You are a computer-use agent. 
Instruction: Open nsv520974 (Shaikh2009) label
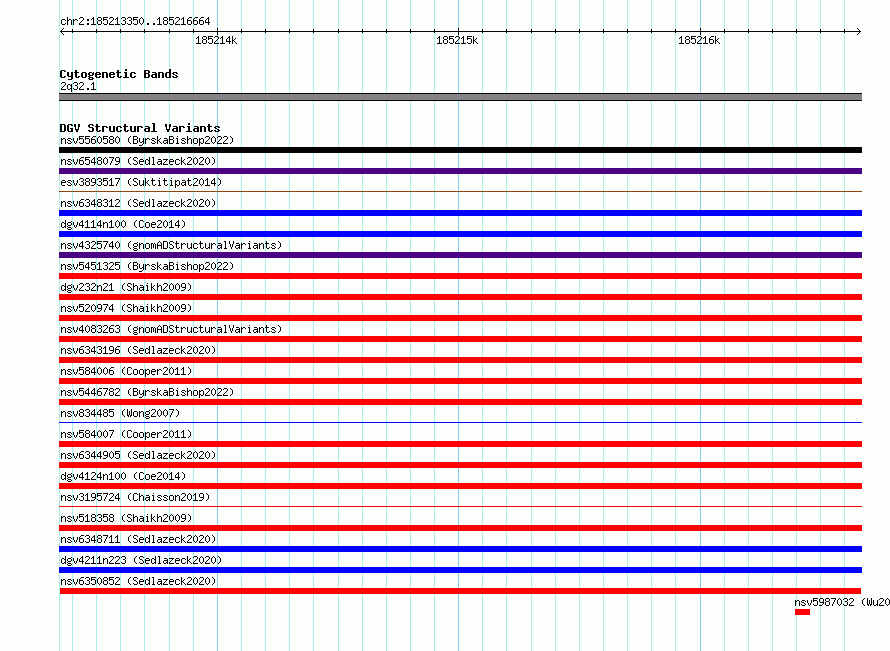point(126,308)
